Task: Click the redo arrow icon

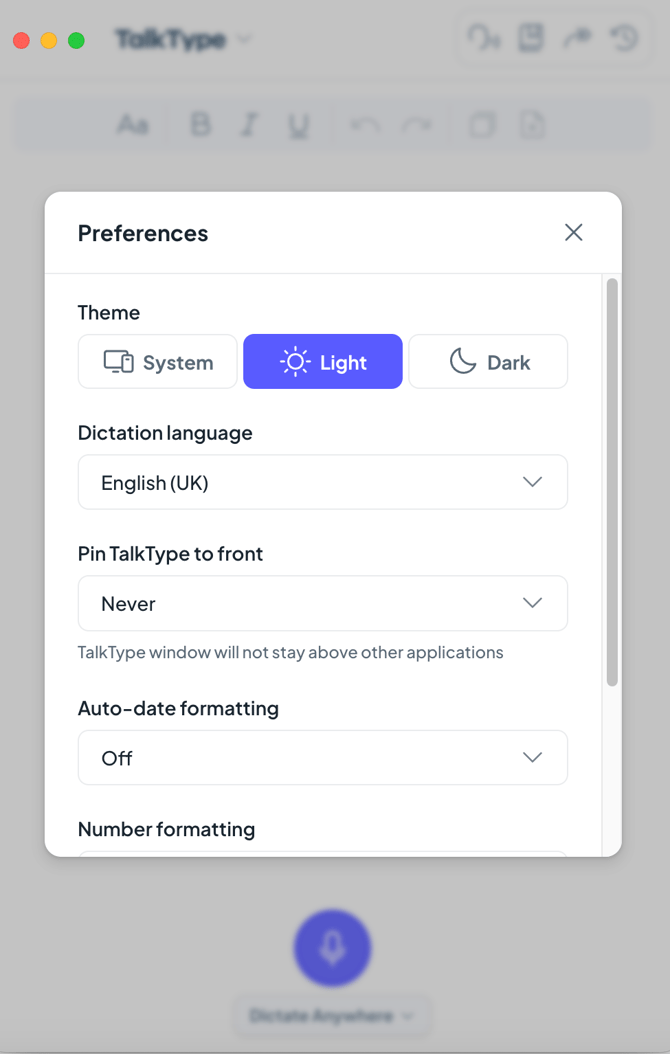Action: [418, 123]
